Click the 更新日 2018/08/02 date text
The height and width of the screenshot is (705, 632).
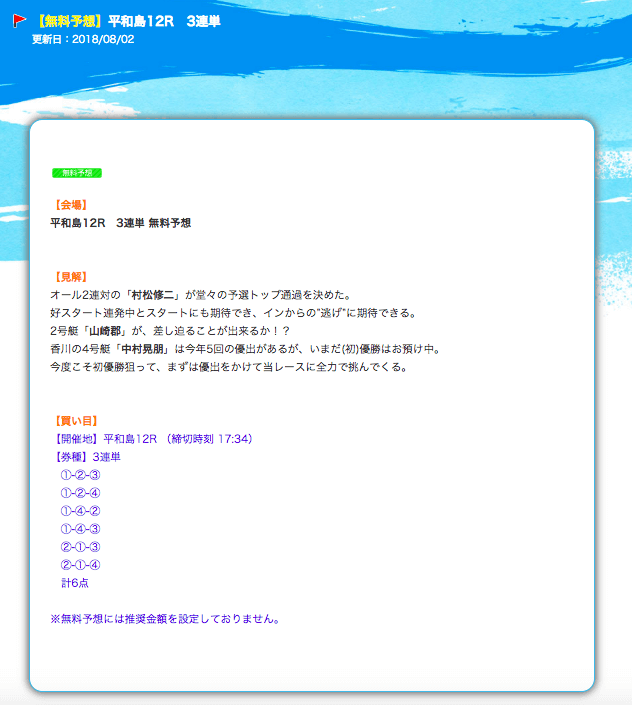pos(82,39)
